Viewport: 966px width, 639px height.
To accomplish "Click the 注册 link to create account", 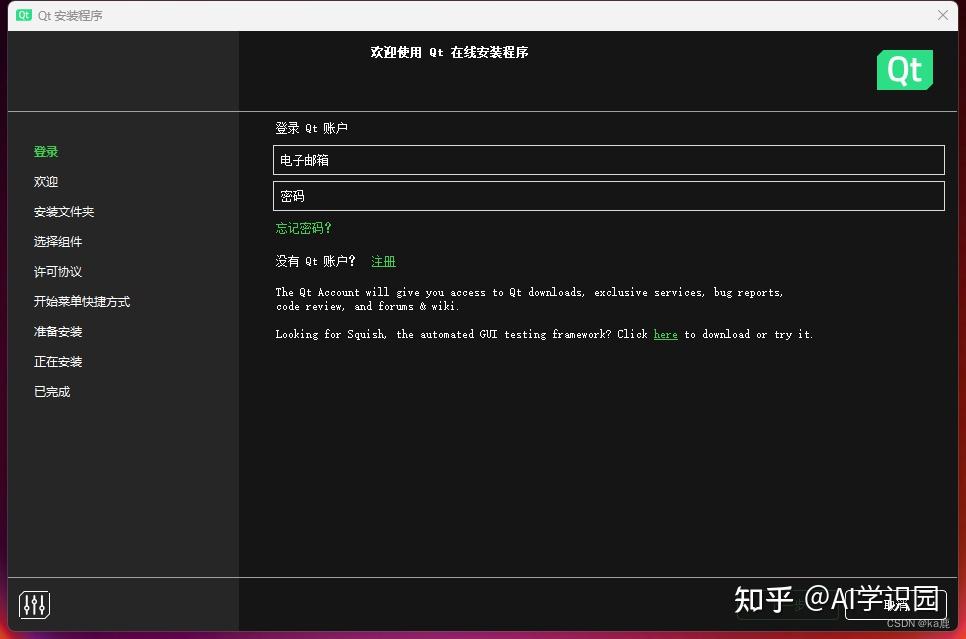I will pos(383,261).
